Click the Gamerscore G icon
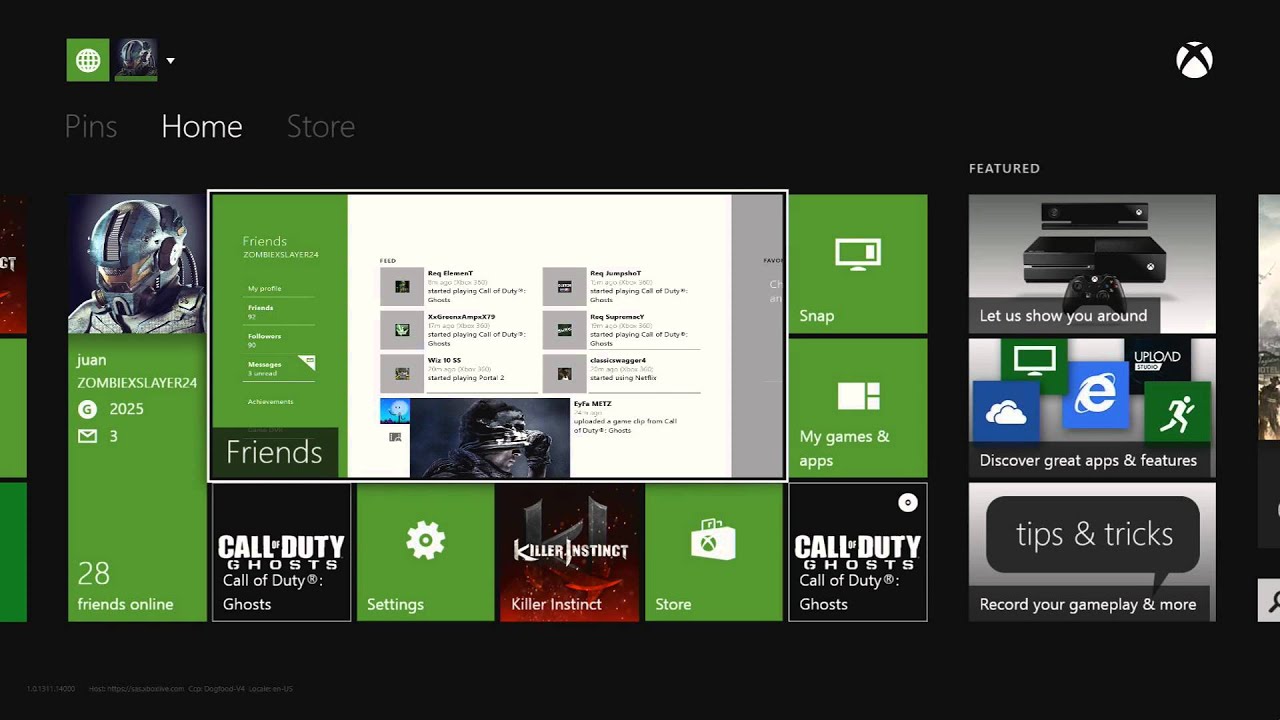1280x720 pixels. [x=88, y=408]
